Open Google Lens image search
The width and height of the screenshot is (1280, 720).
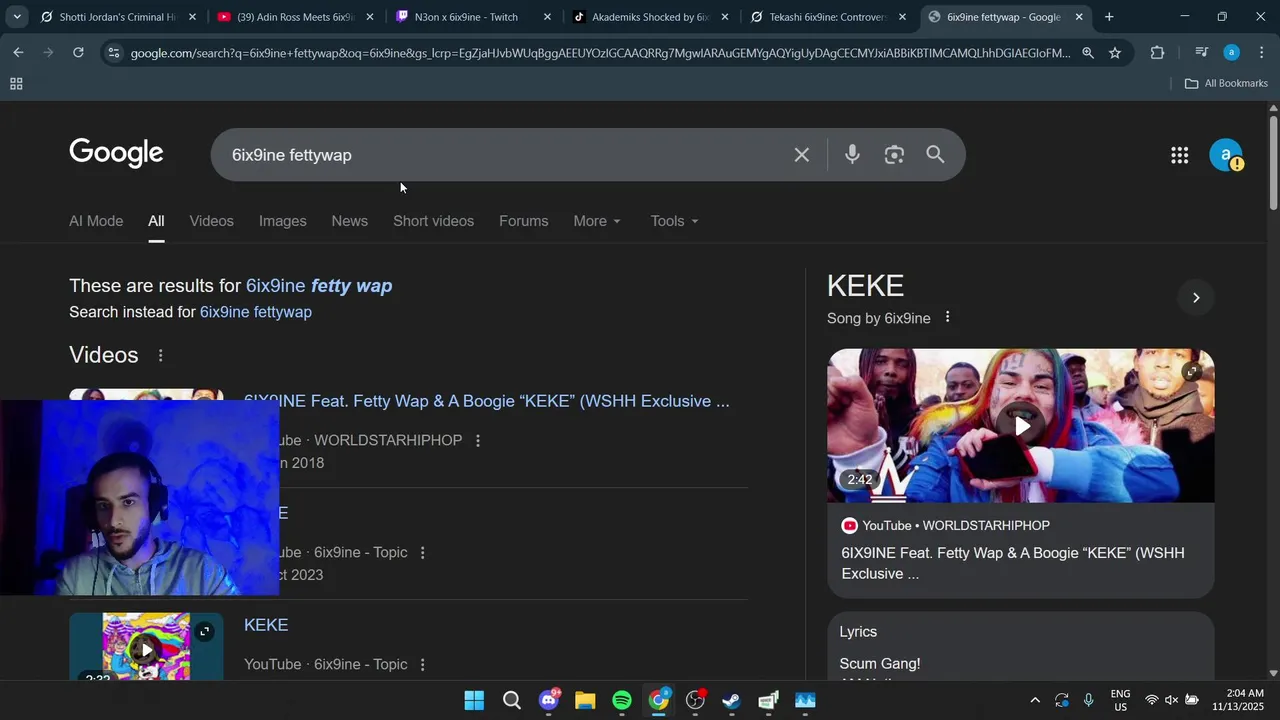[x=894, y=155]
